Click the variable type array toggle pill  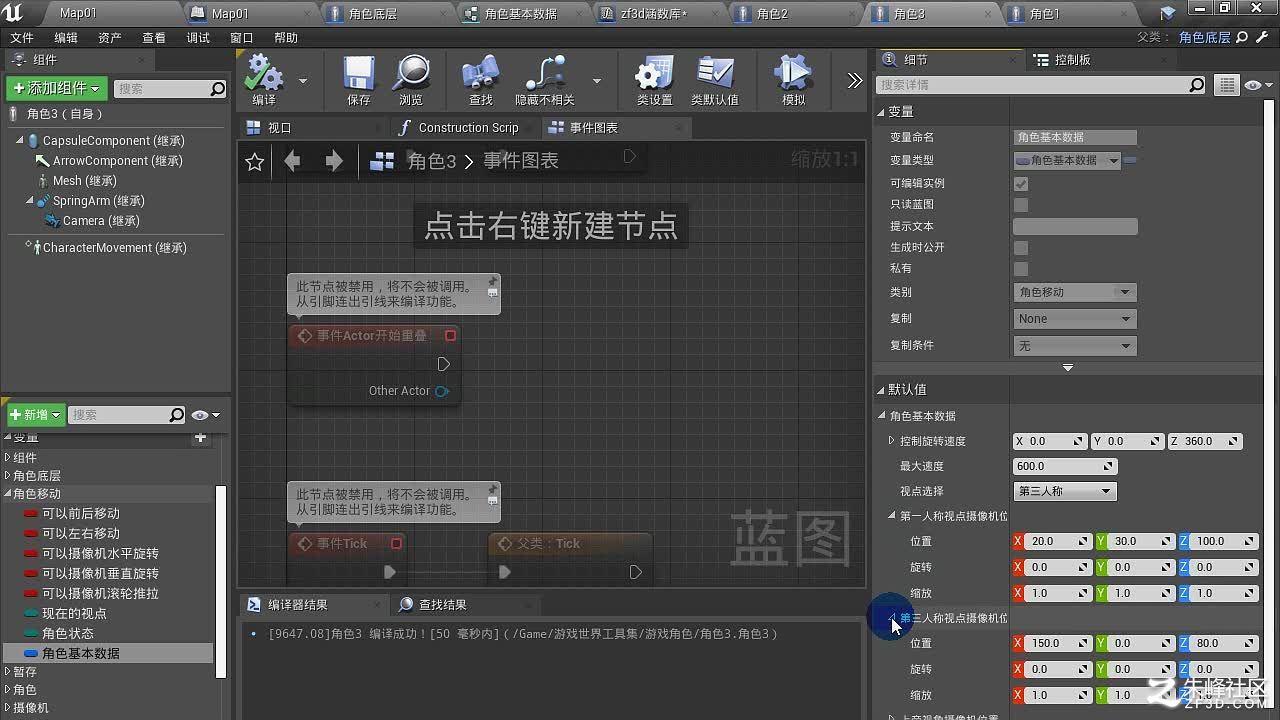[x=1130, y=160]
